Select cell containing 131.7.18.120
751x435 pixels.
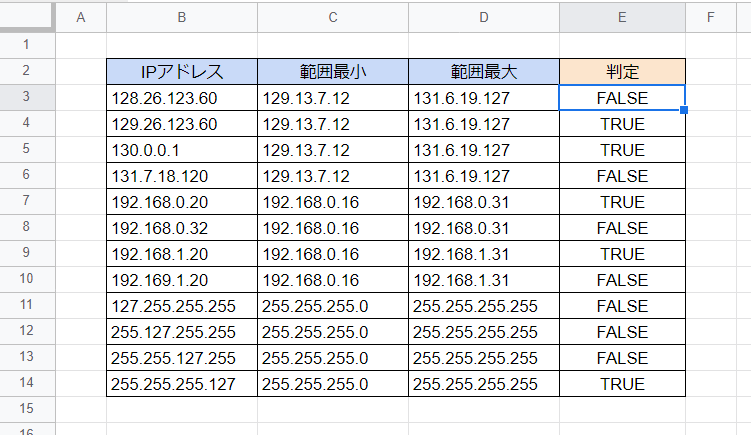tap(182, 176)
